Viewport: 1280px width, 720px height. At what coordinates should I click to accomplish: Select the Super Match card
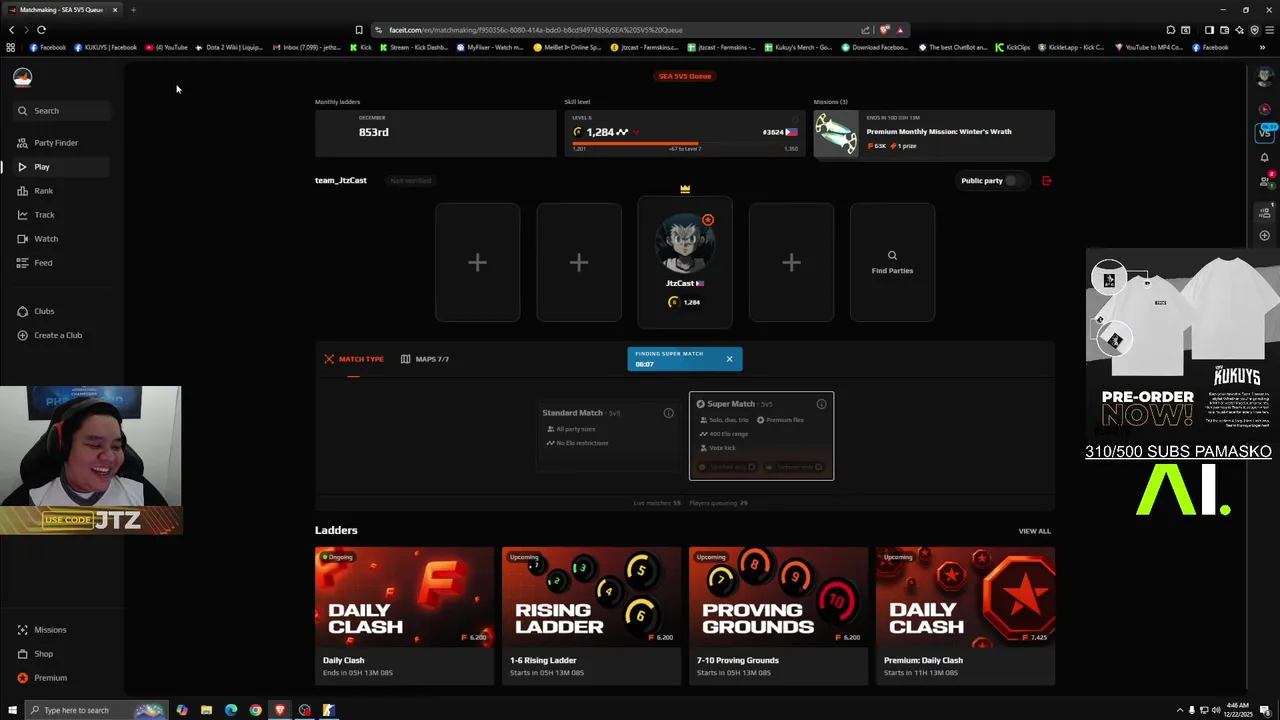(761, 436)
